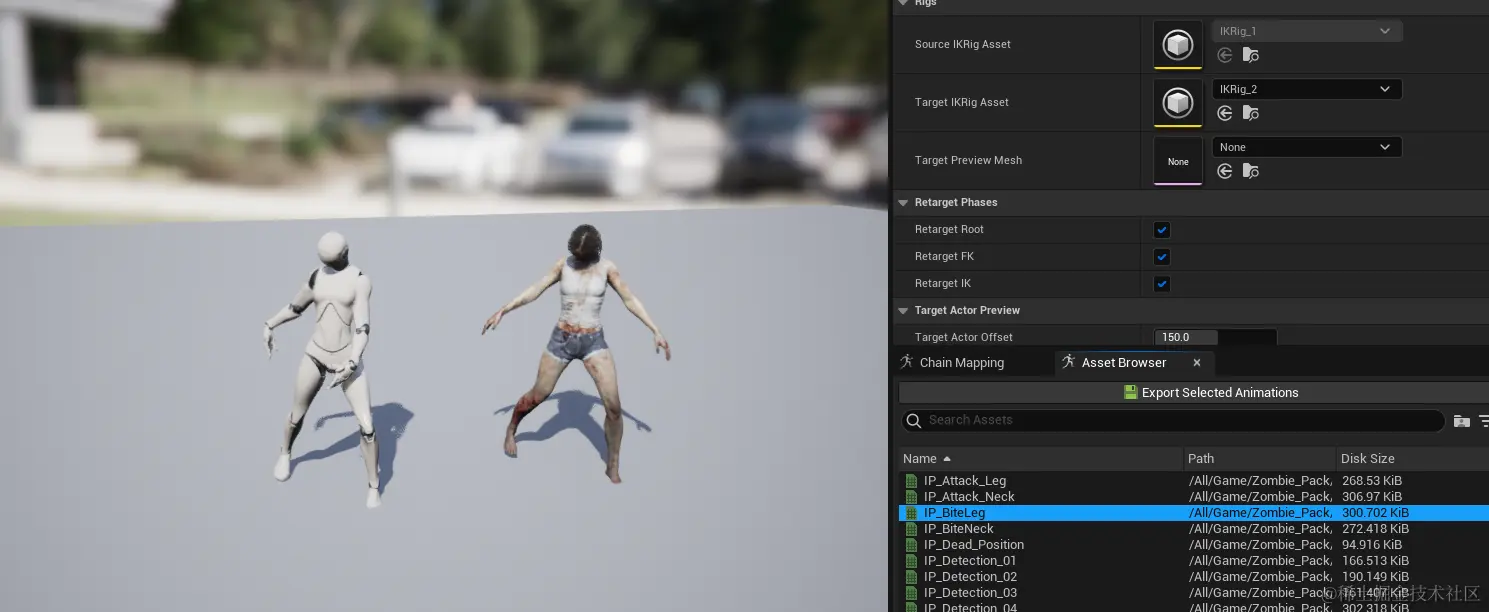Use selected asset for Target IKRig Asset
This screenshot has width=1489, height=612.
[x=1224, y=113]
